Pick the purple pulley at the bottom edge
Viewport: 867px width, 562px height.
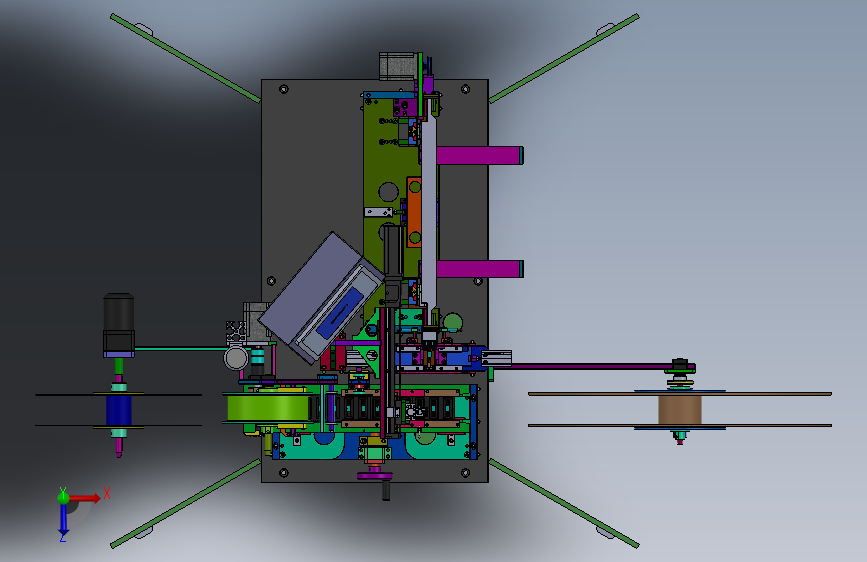pos(375,475)
